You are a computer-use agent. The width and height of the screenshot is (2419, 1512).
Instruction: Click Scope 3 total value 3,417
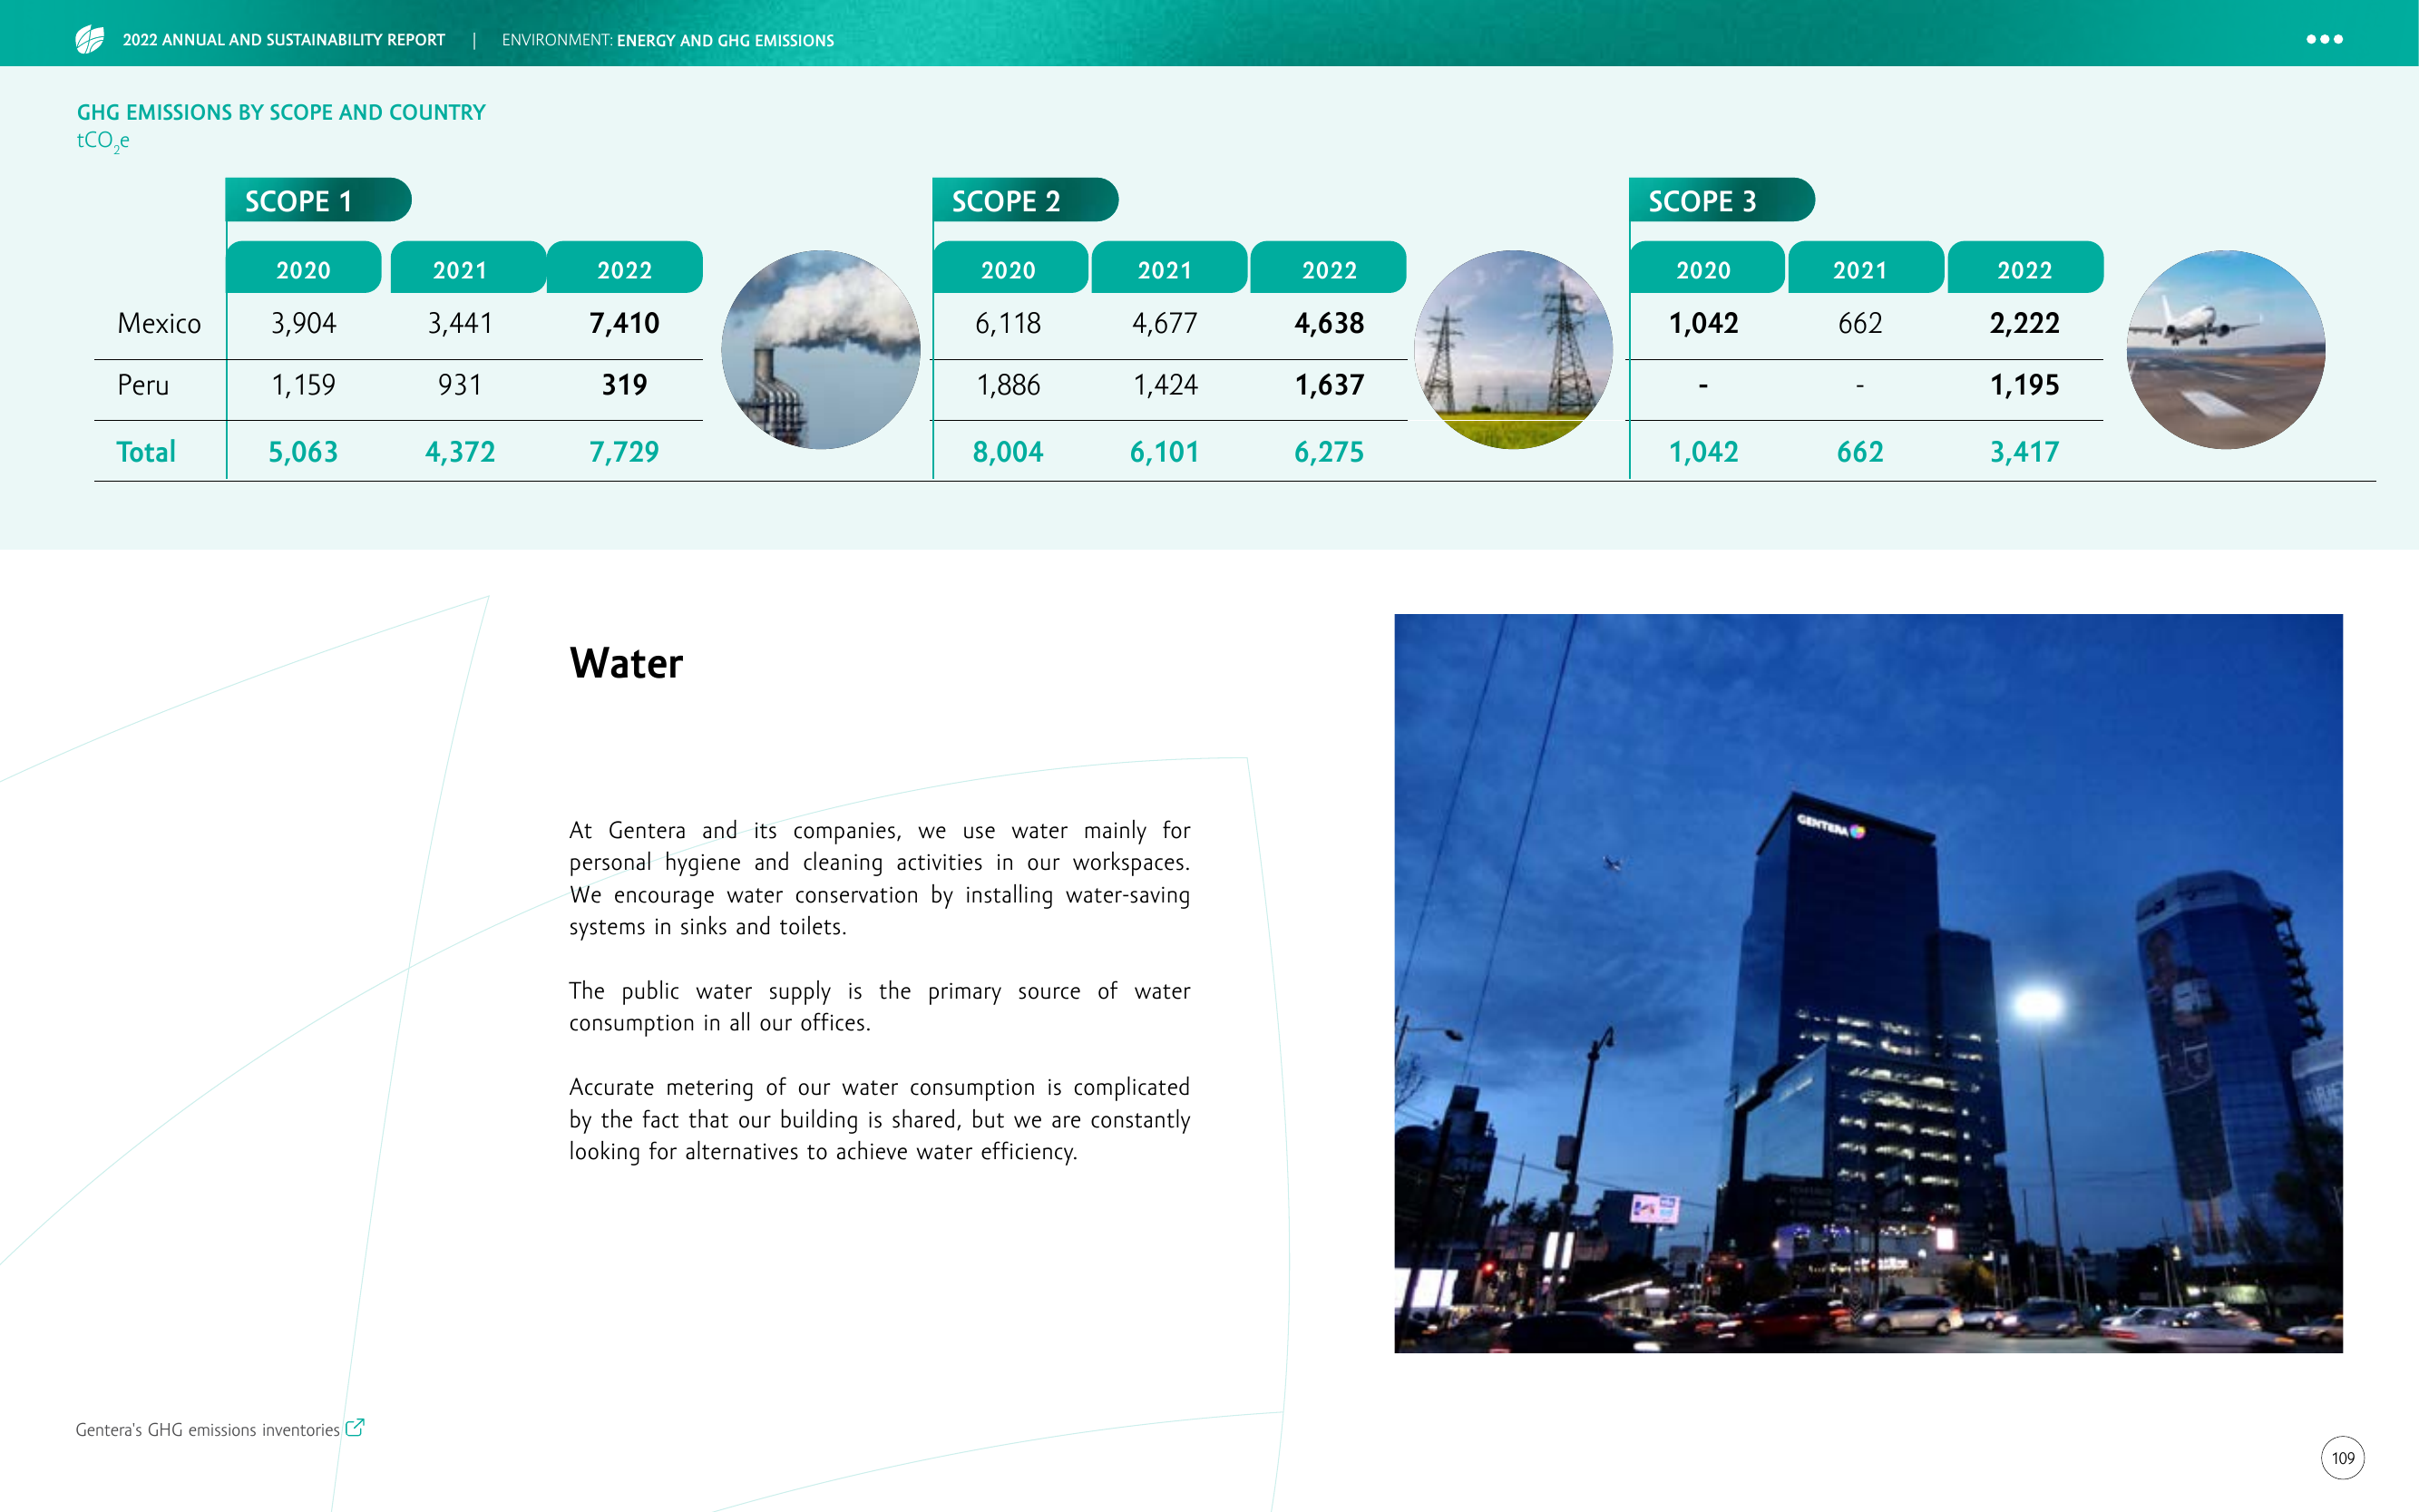pyautogui.click(x=2024, y=452)
